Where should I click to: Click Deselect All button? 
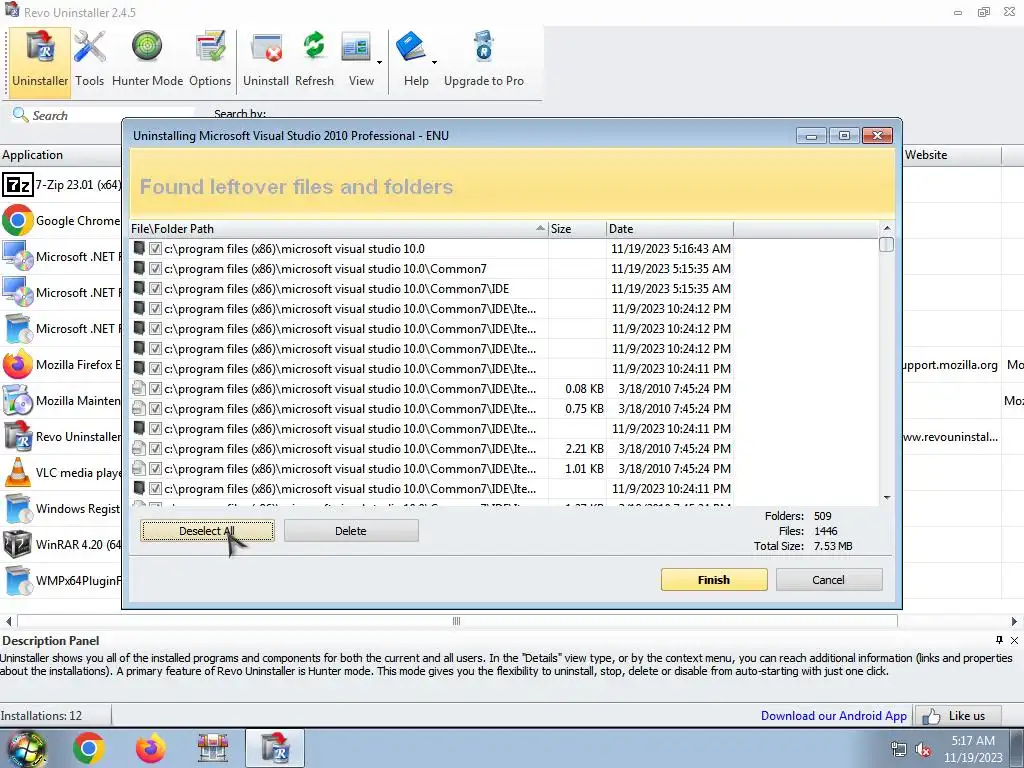(x=207, y=531)
